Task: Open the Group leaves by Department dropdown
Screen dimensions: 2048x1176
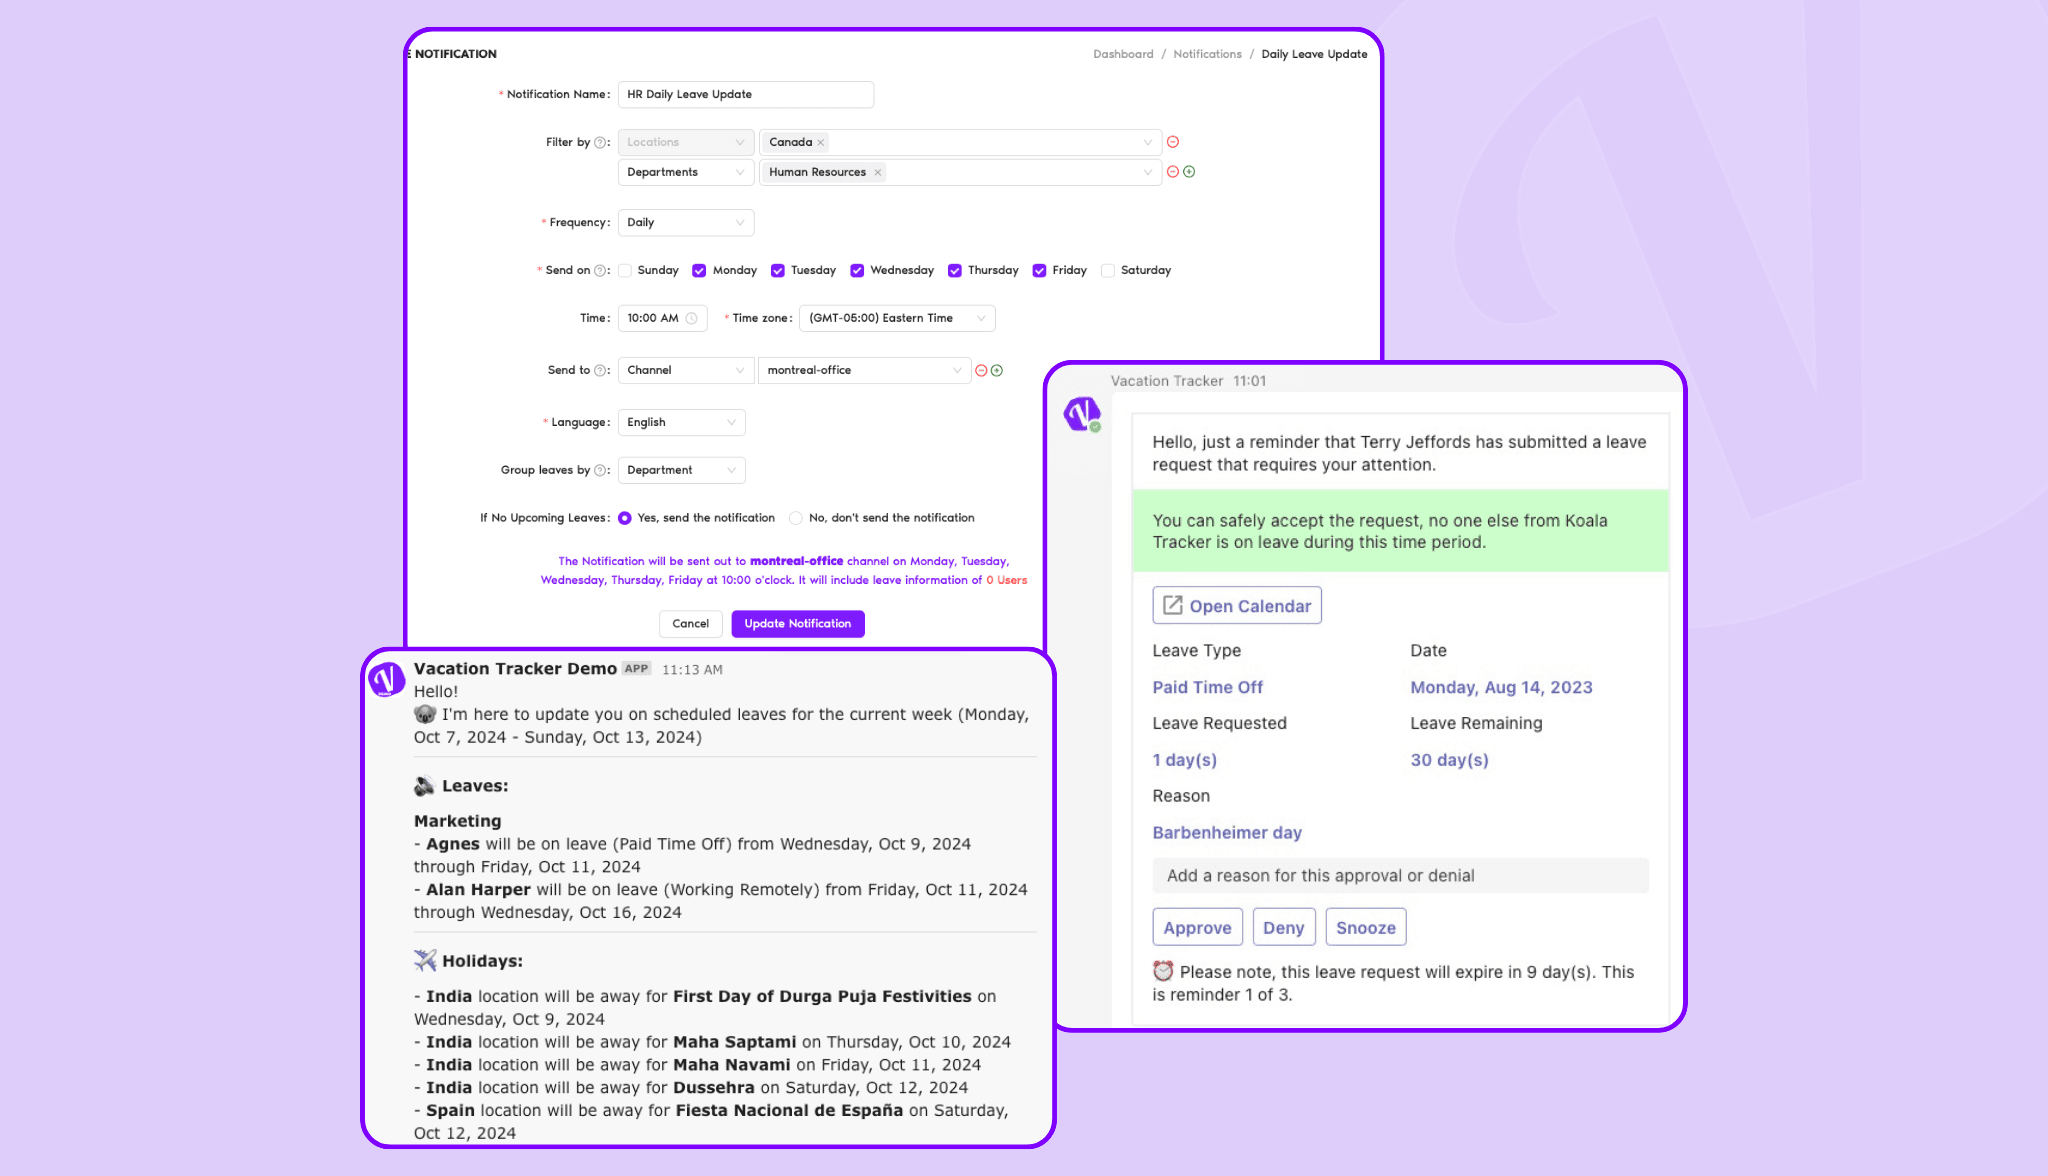Action: tap(681, 471)
